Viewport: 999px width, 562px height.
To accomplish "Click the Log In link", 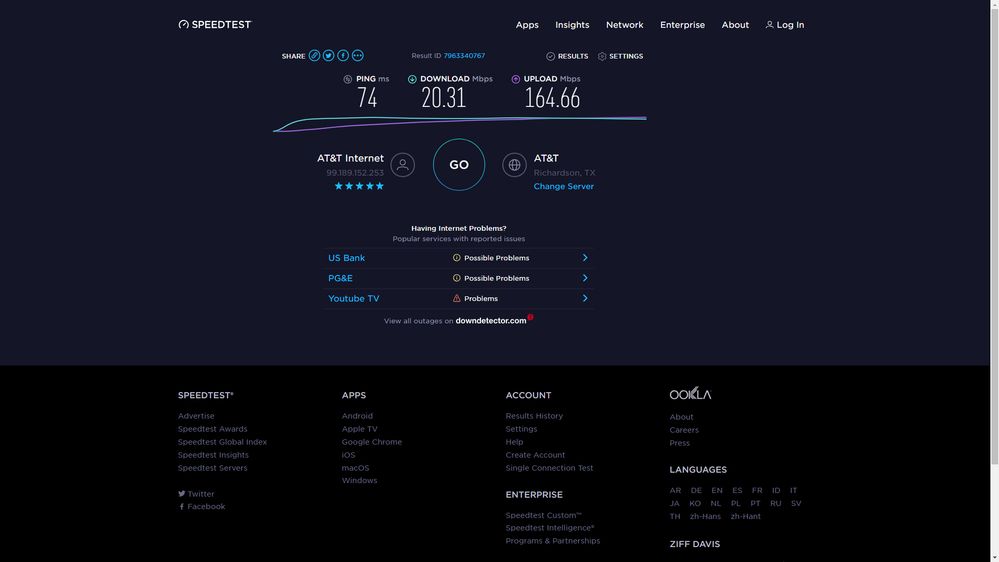I will (x=785, y=25).
